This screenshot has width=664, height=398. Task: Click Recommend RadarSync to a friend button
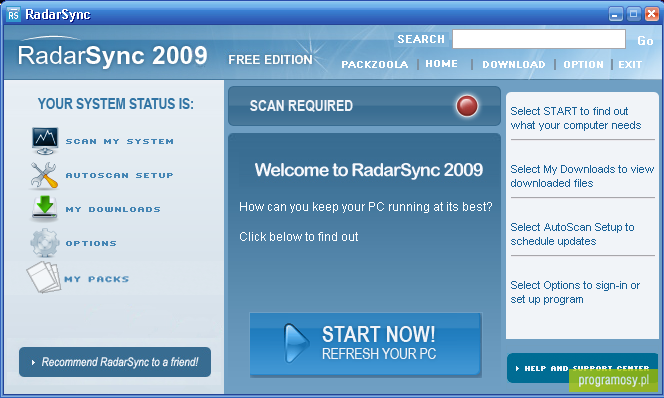[115, 362]
